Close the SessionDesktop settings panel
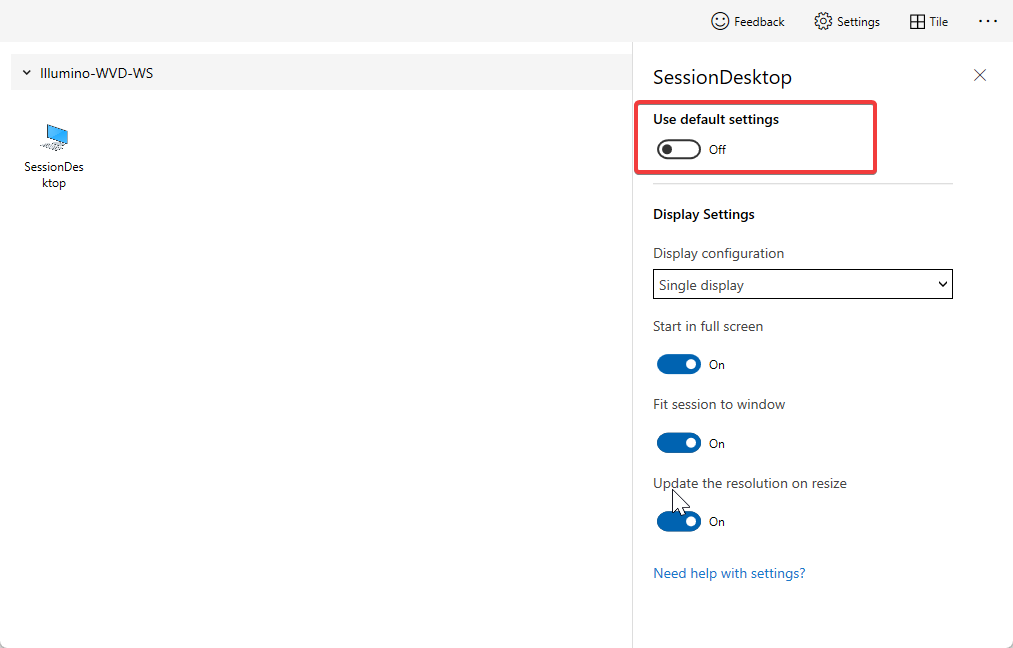Image resolution: width=1013 pixels, height=648 pixels. click(x=980, y=75)
